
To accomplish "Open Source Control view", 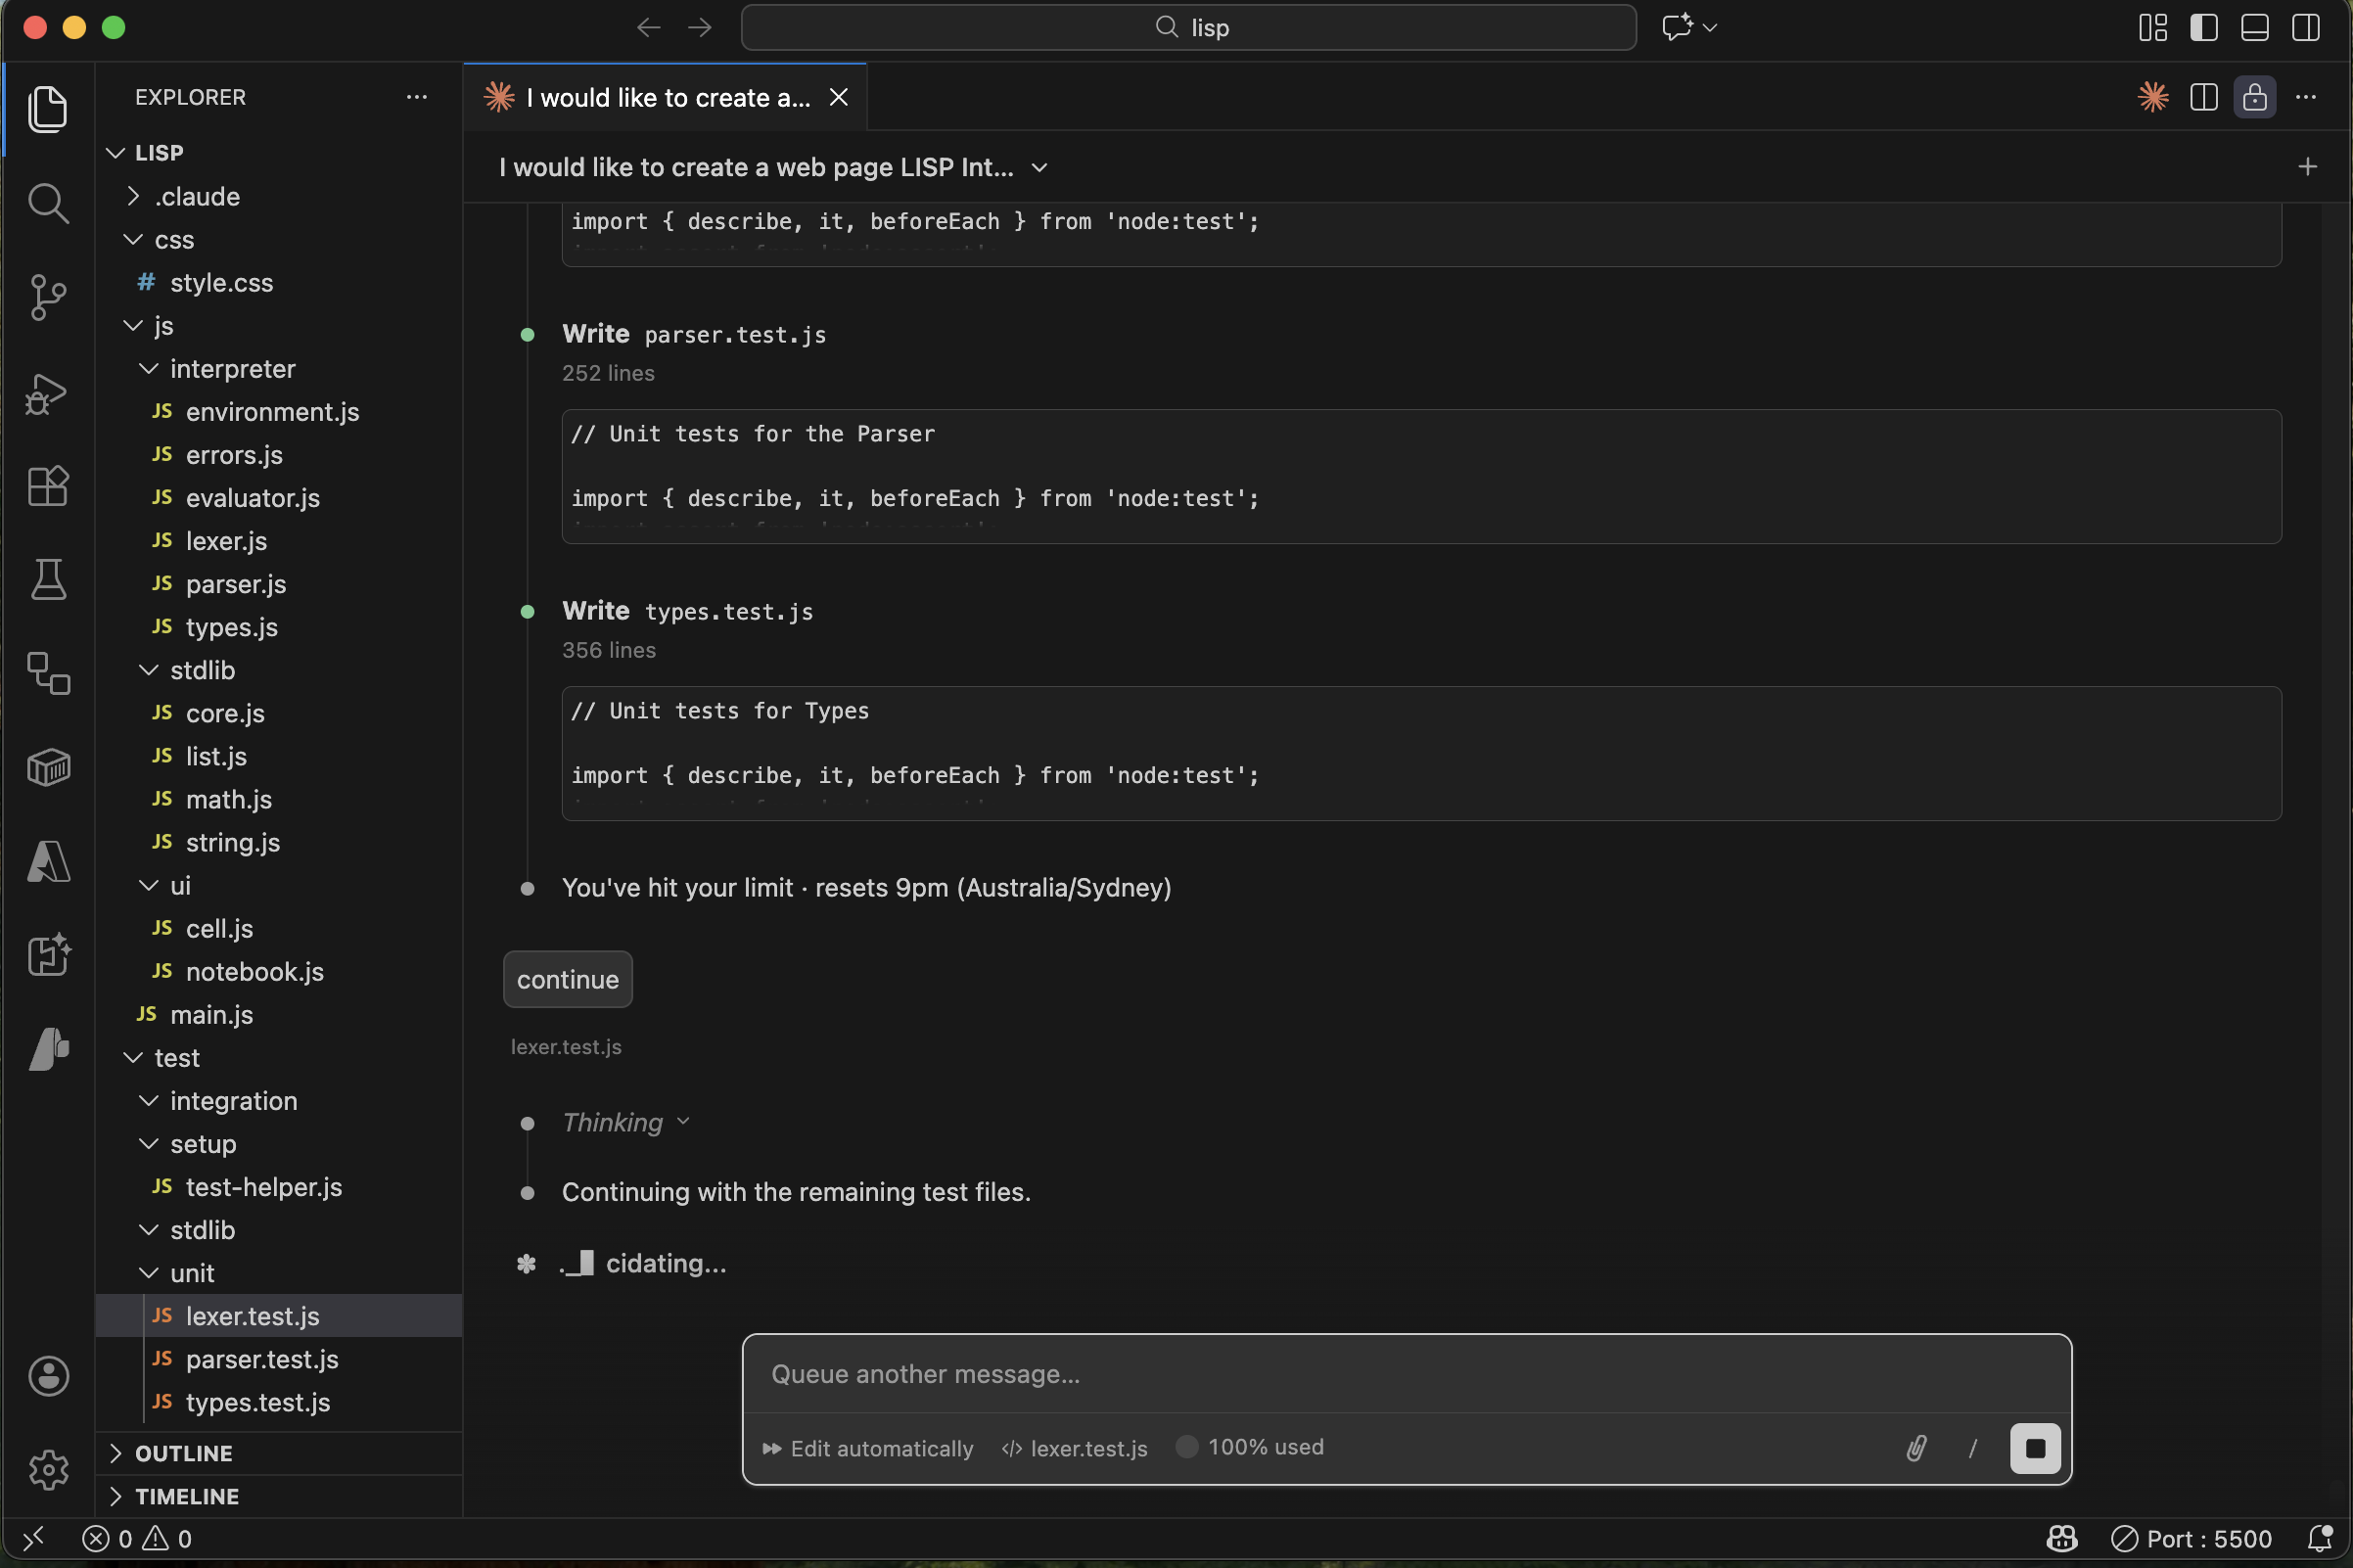I will tap(47, 297).
